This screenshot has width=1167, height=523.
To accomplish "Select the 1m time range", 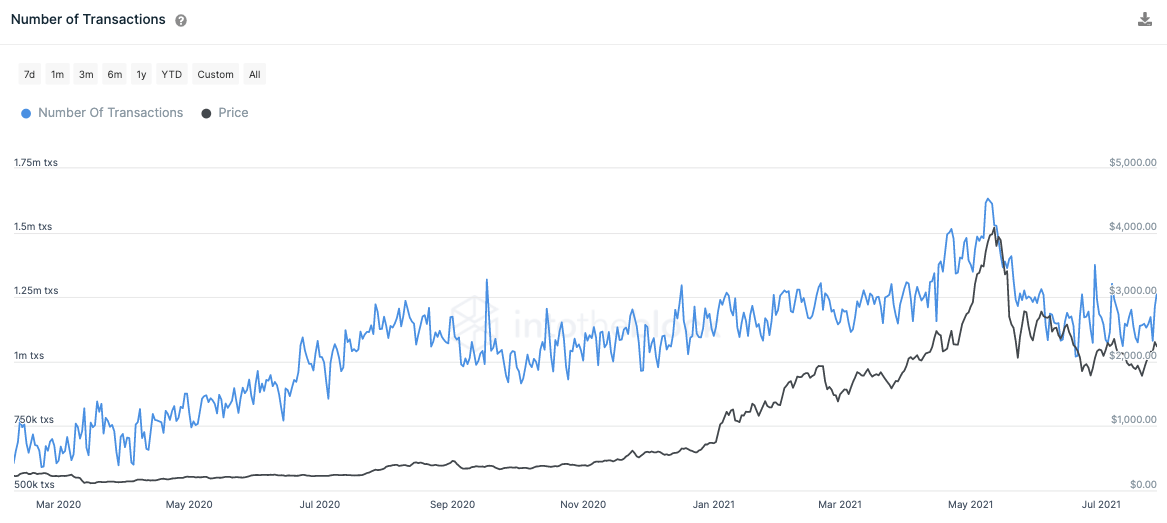I will [x=57, y=74].
